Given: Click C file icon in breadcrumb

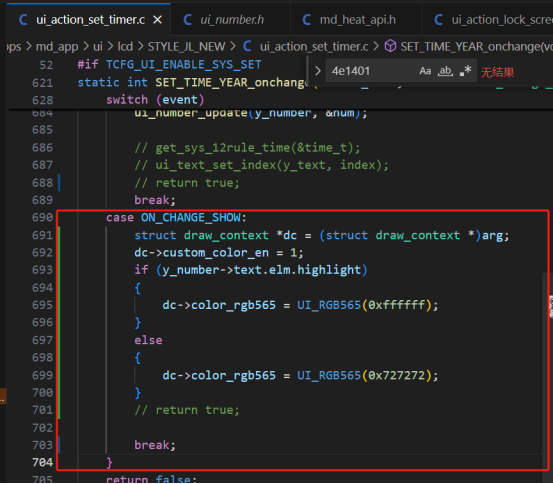Looking at the screenshot, I should pyautogui.click(x=247, y=46).
